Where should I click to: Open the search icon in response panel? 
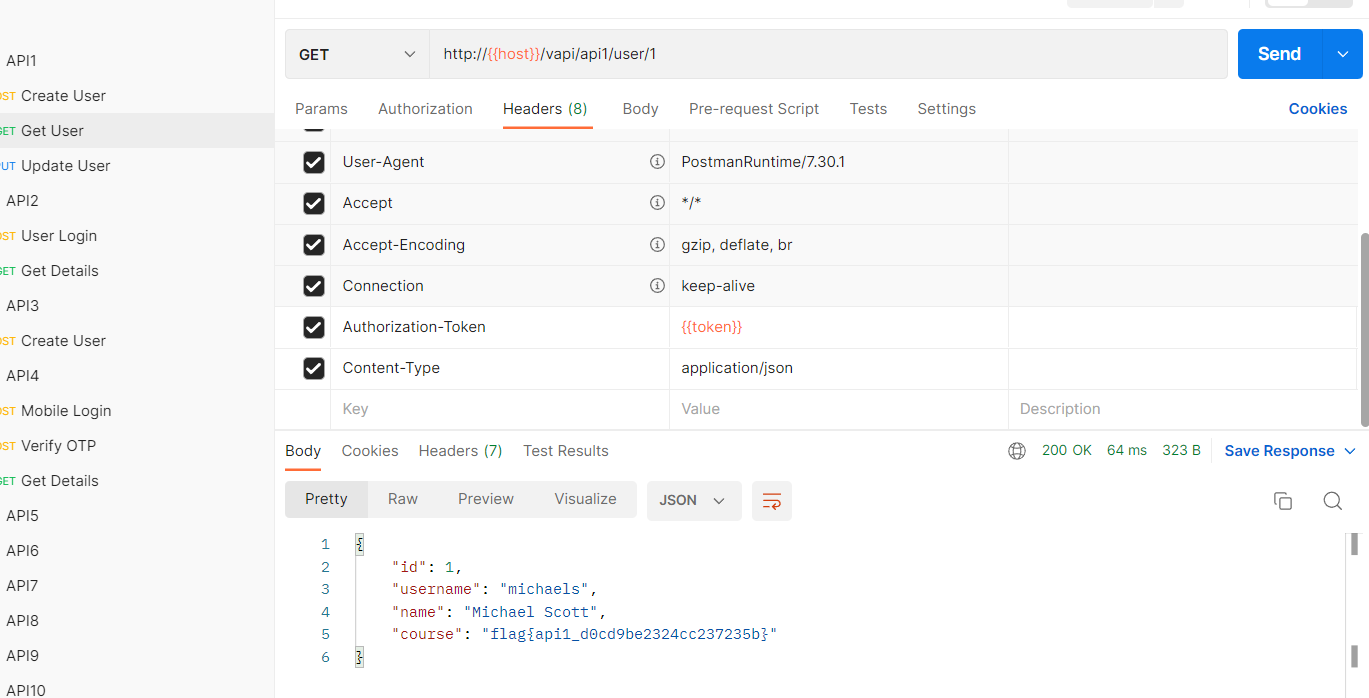pos(1333,501)
